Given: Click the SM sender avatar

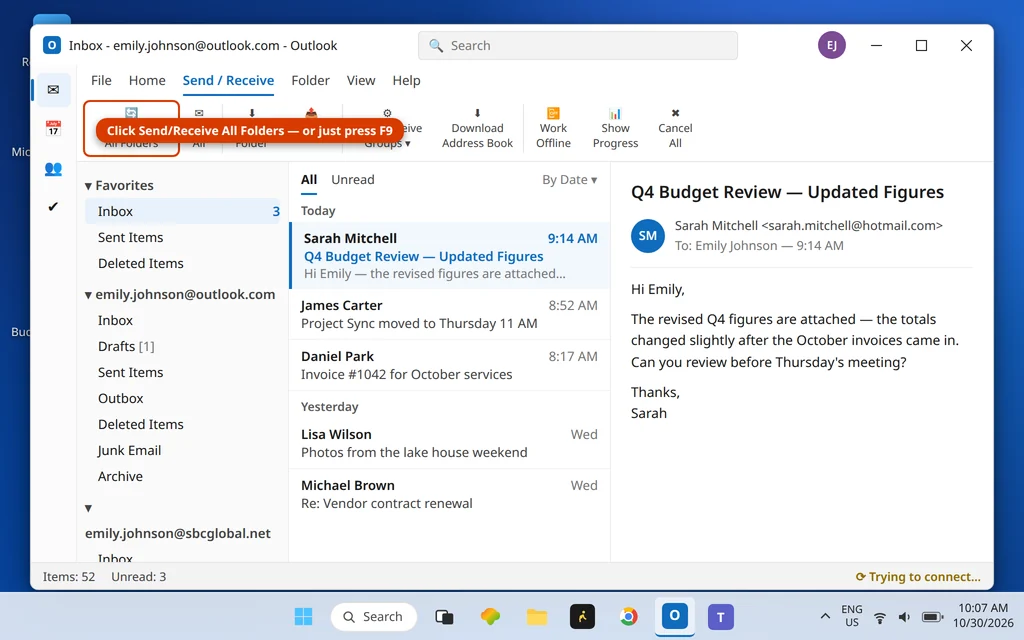Looking at the screenshot, I should point(648,236).
